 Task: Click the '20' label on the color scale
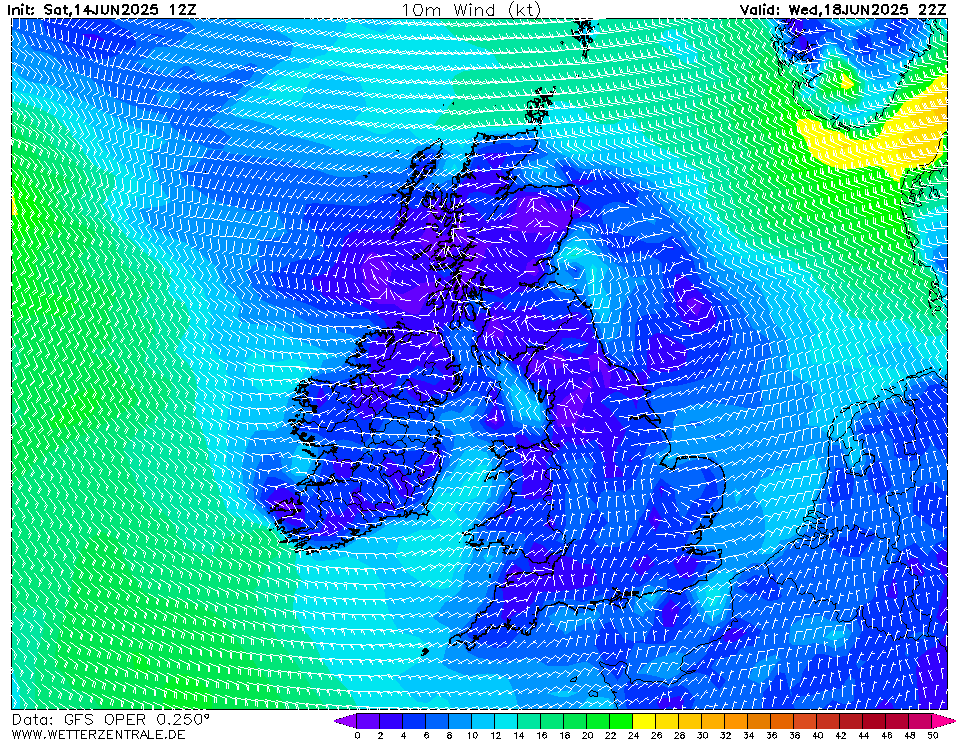tap(587, 735)
